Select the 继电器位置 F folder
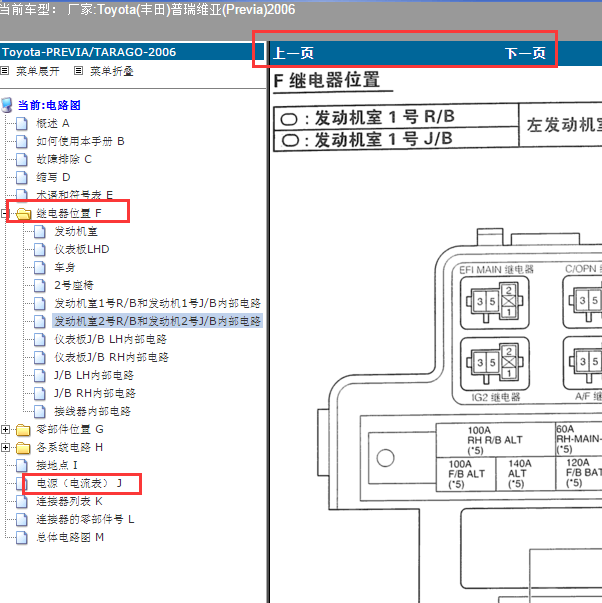 [69, 213]
